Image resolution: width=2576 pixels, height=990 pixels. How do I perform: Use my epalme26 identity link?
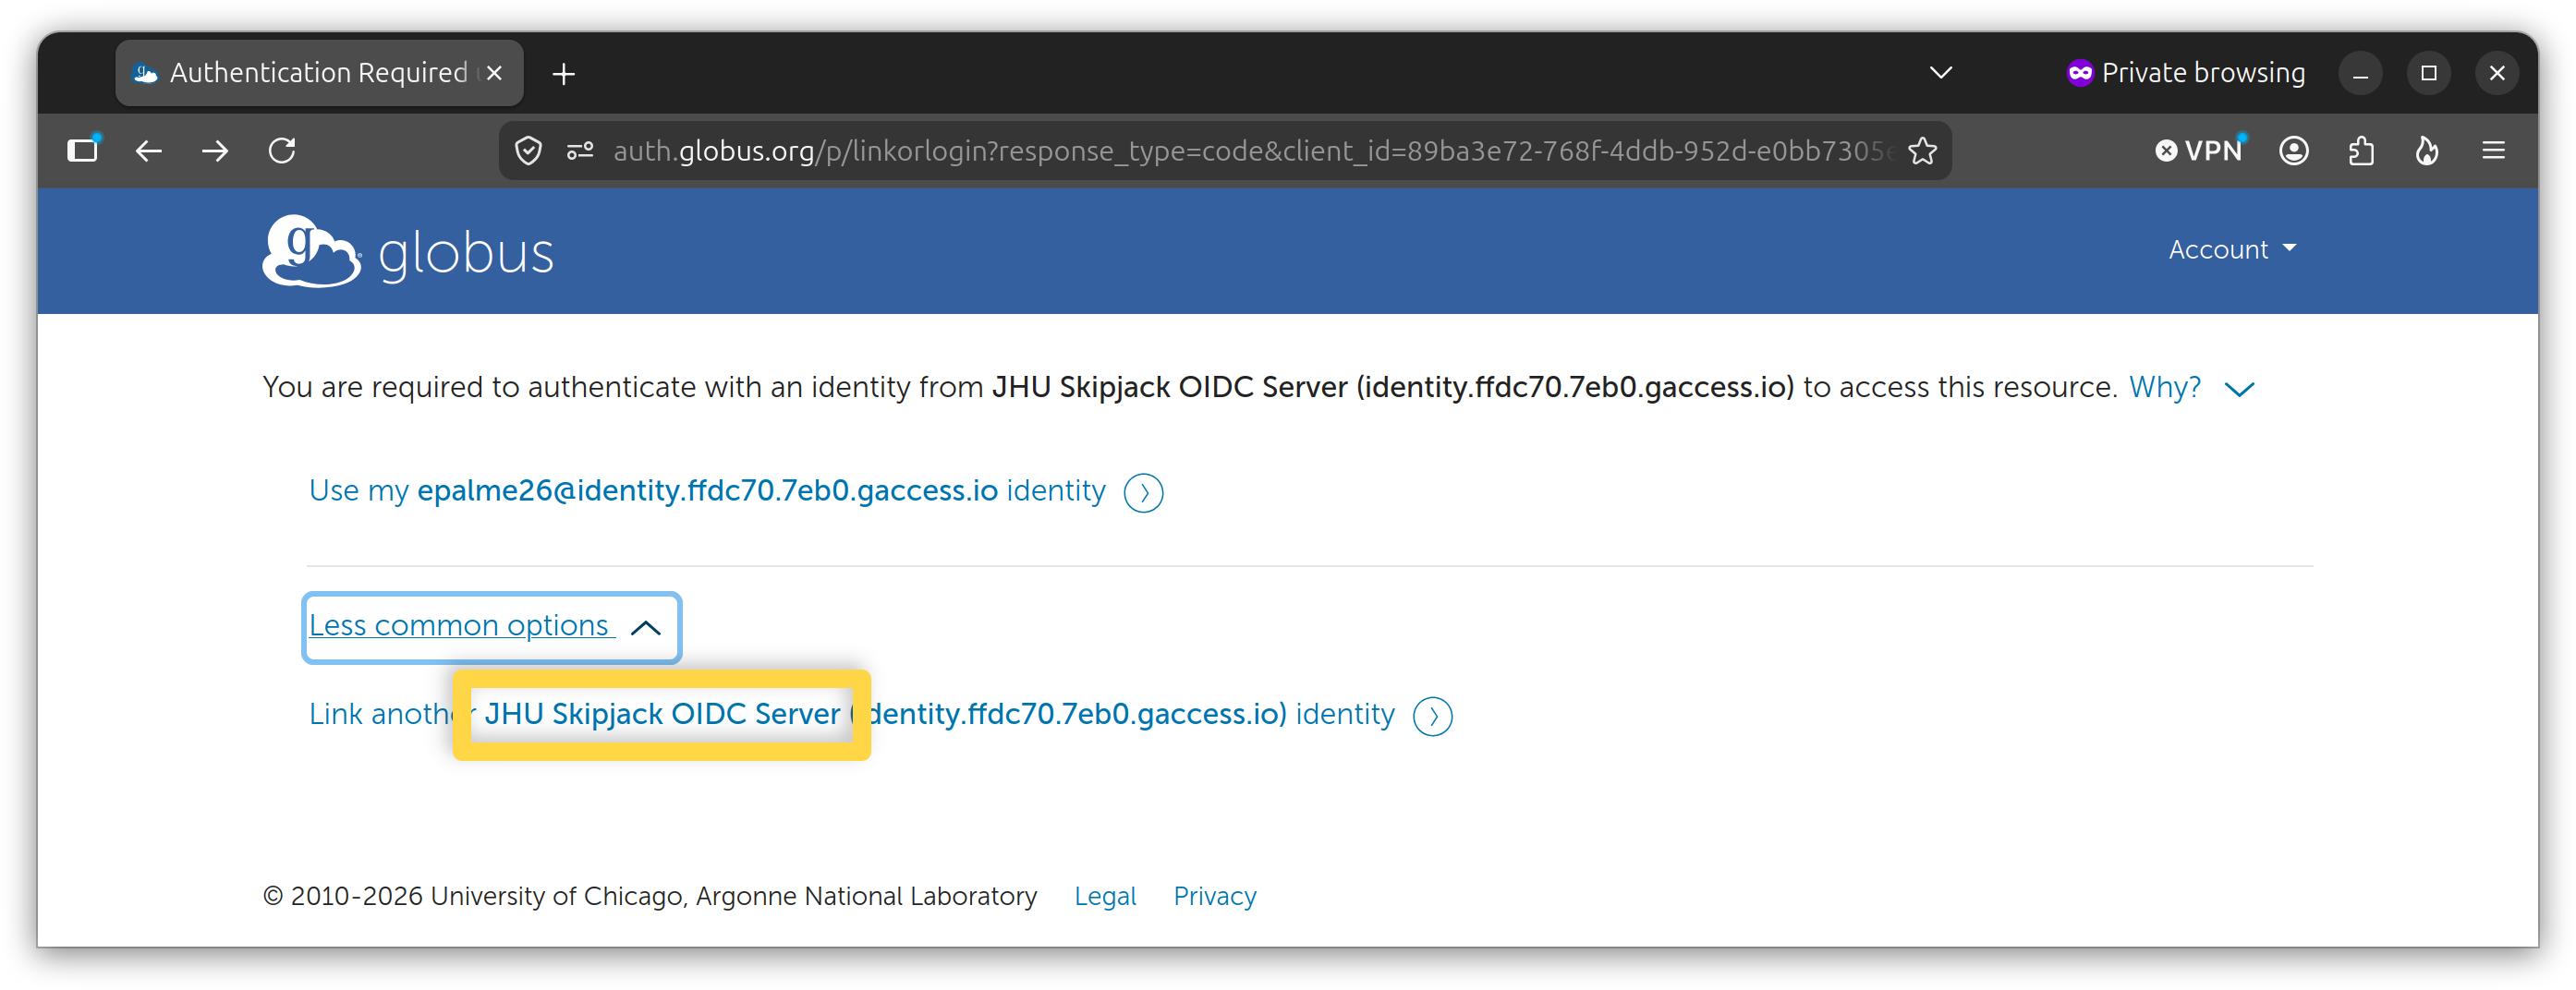pyautogui.click(x=707, y=490)
